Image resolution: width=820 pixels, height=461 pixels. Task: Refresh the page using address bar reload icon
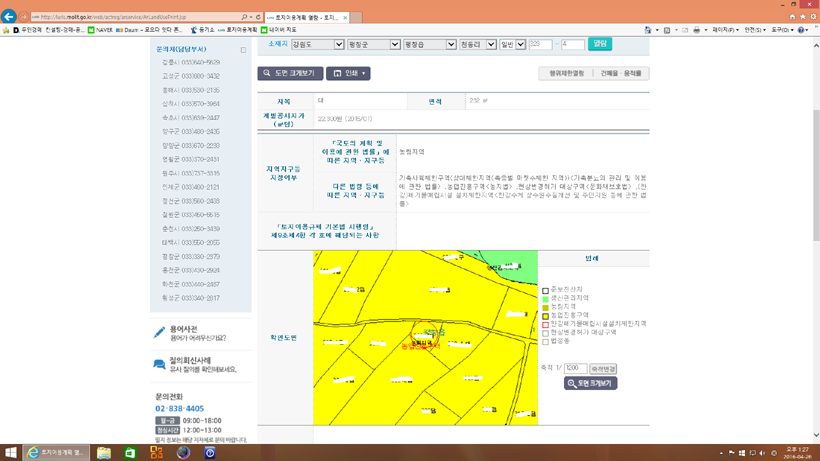tap(258, 17)
